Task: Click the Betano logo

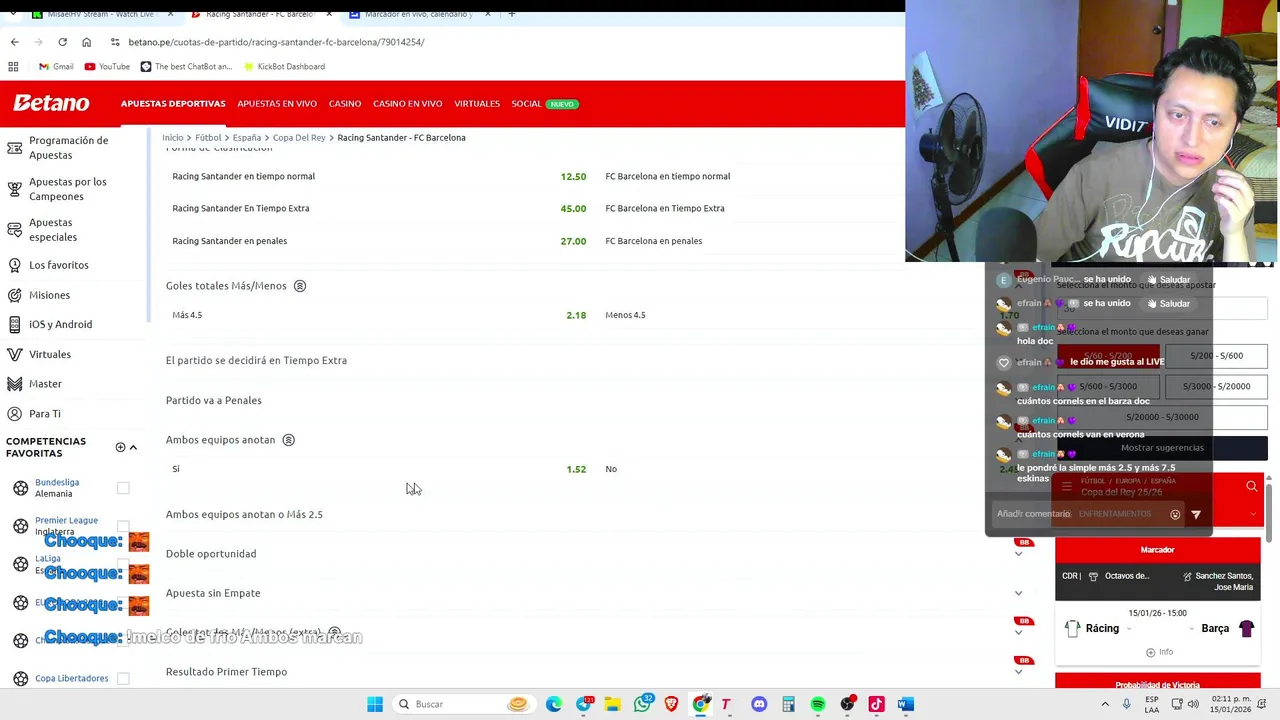Action: tap(51, 103)
